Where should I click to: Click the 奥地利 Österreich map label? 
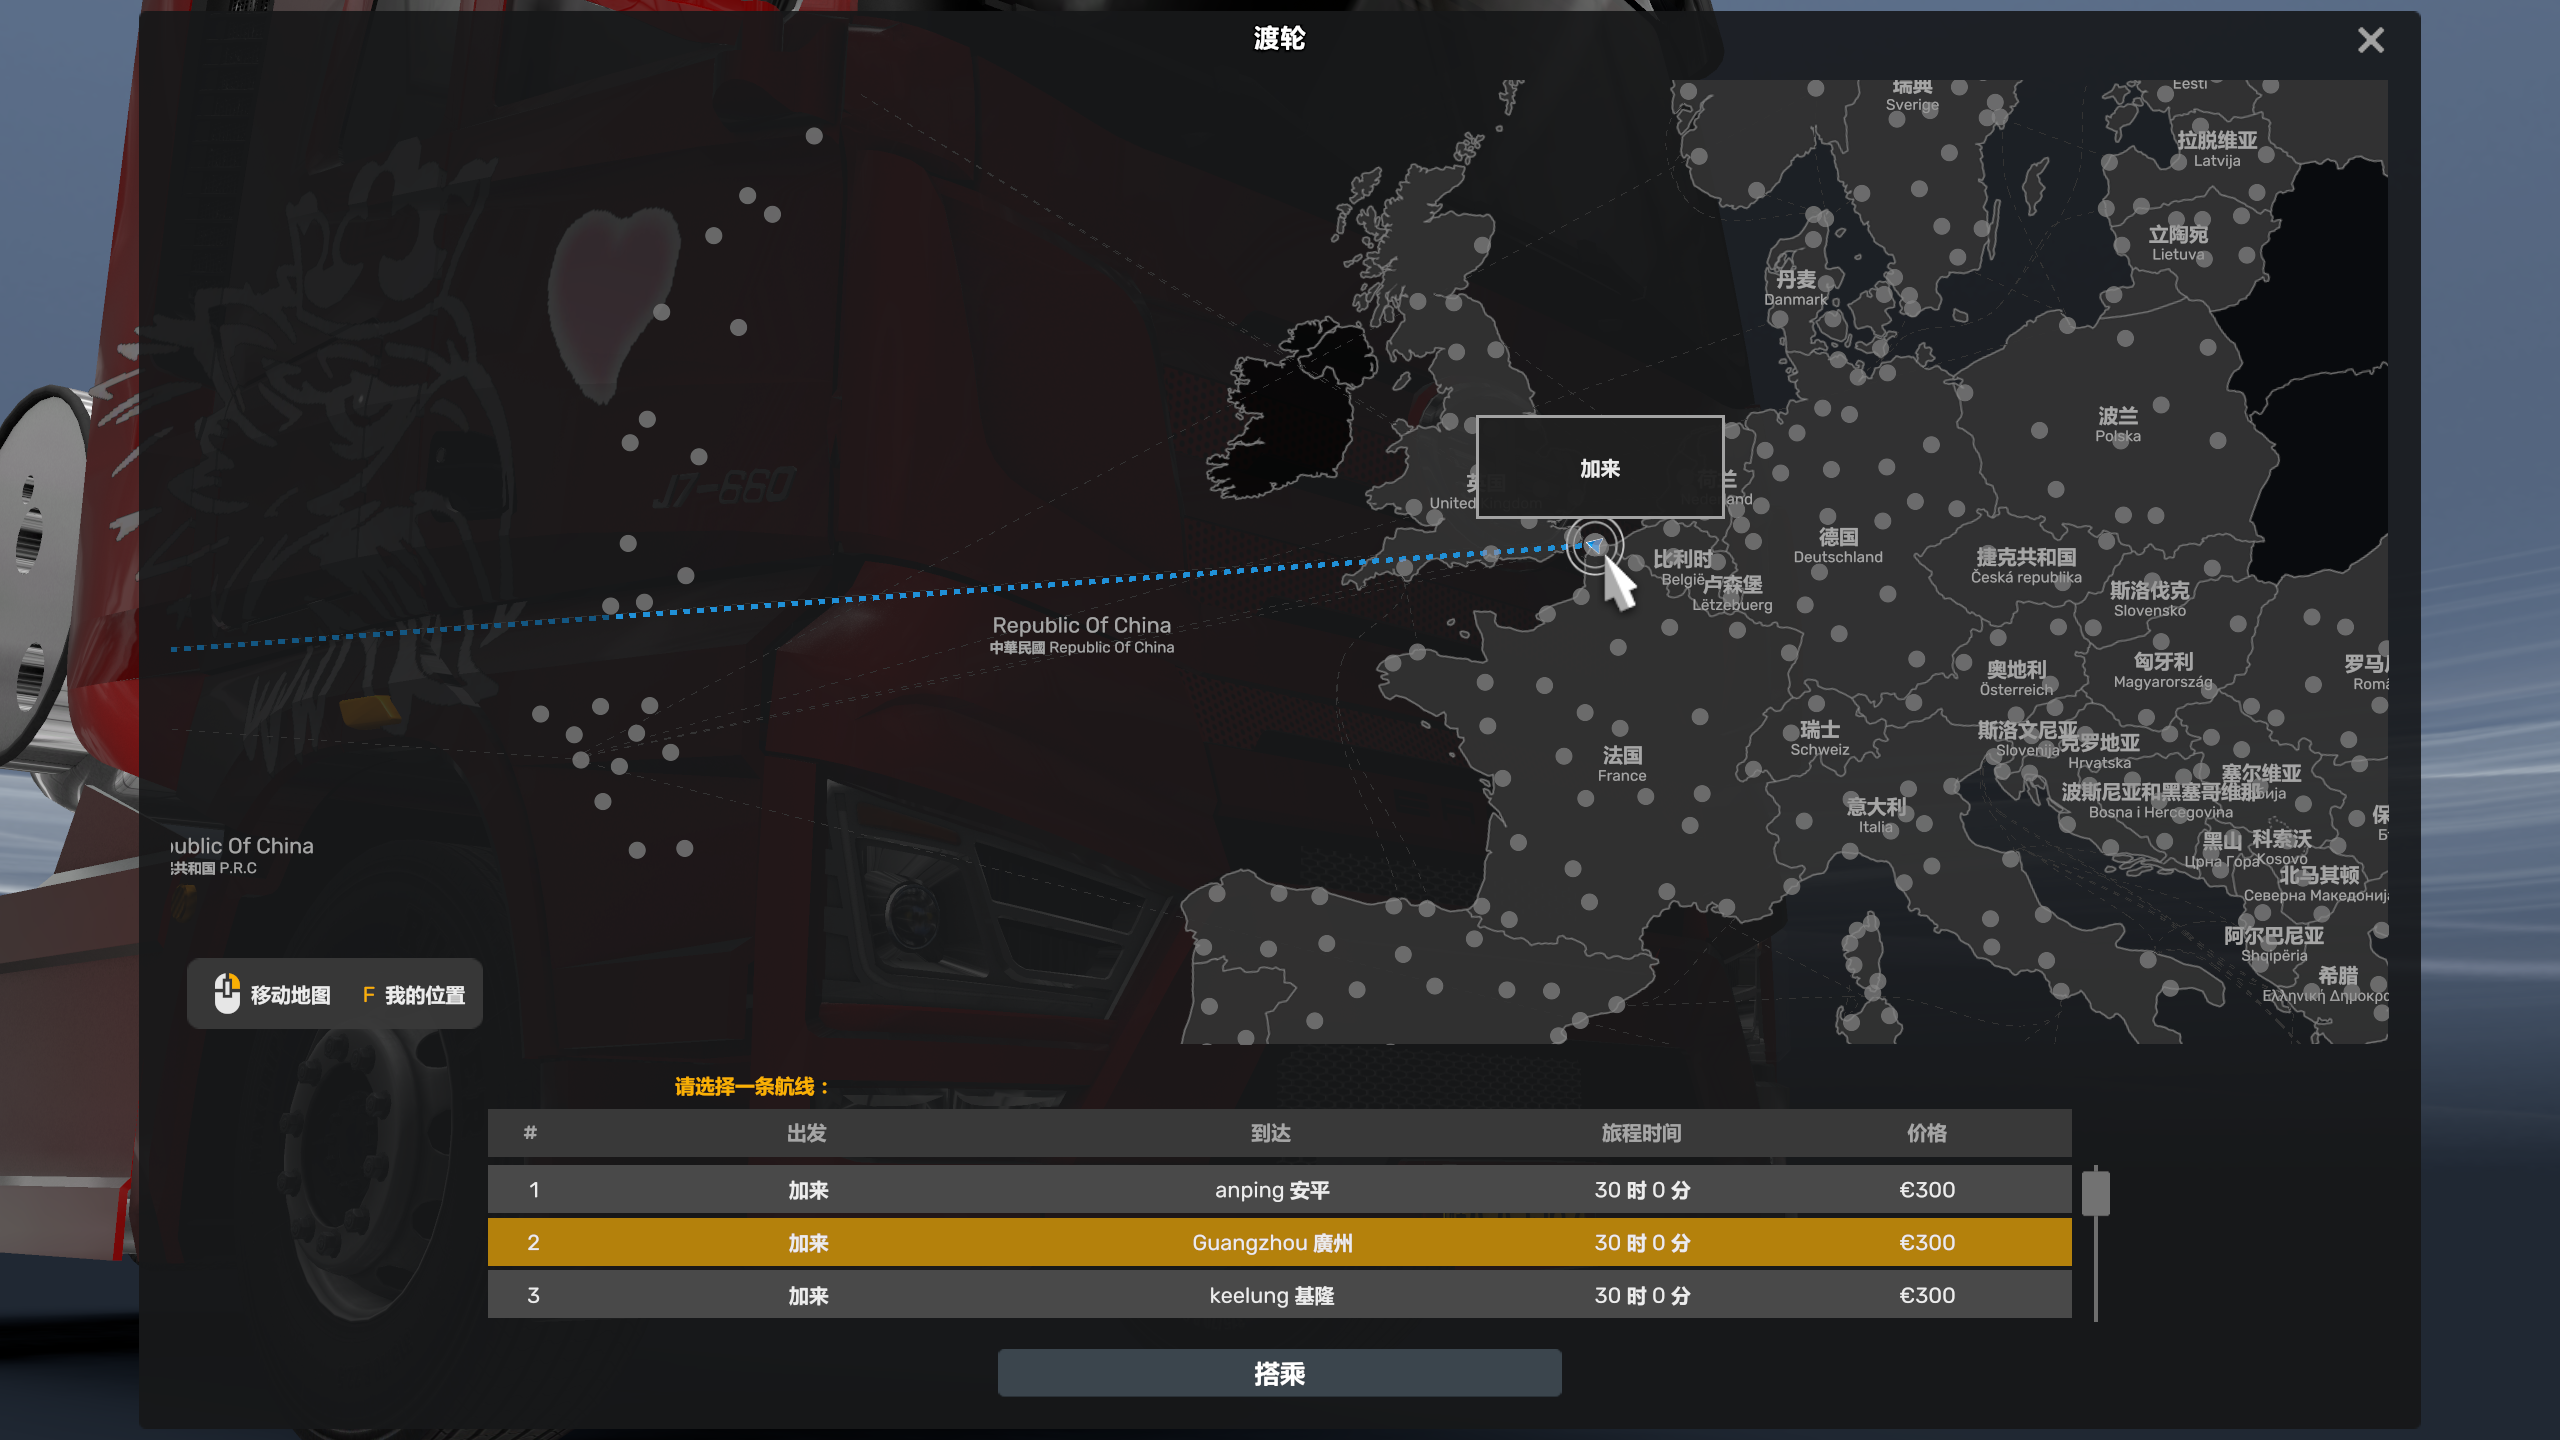[x=2016, y=678]
